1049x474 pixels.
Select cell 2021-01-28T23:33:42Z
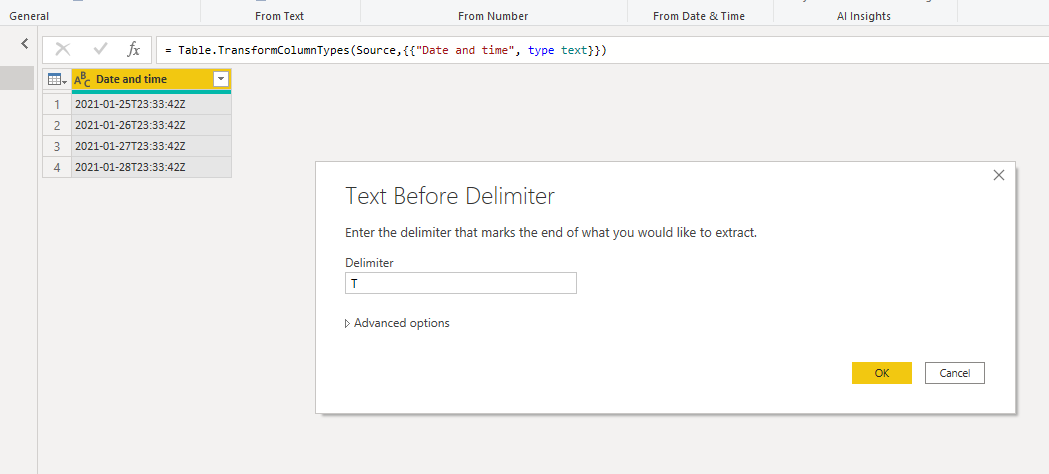pyautogui.click(x=151, y=166)
